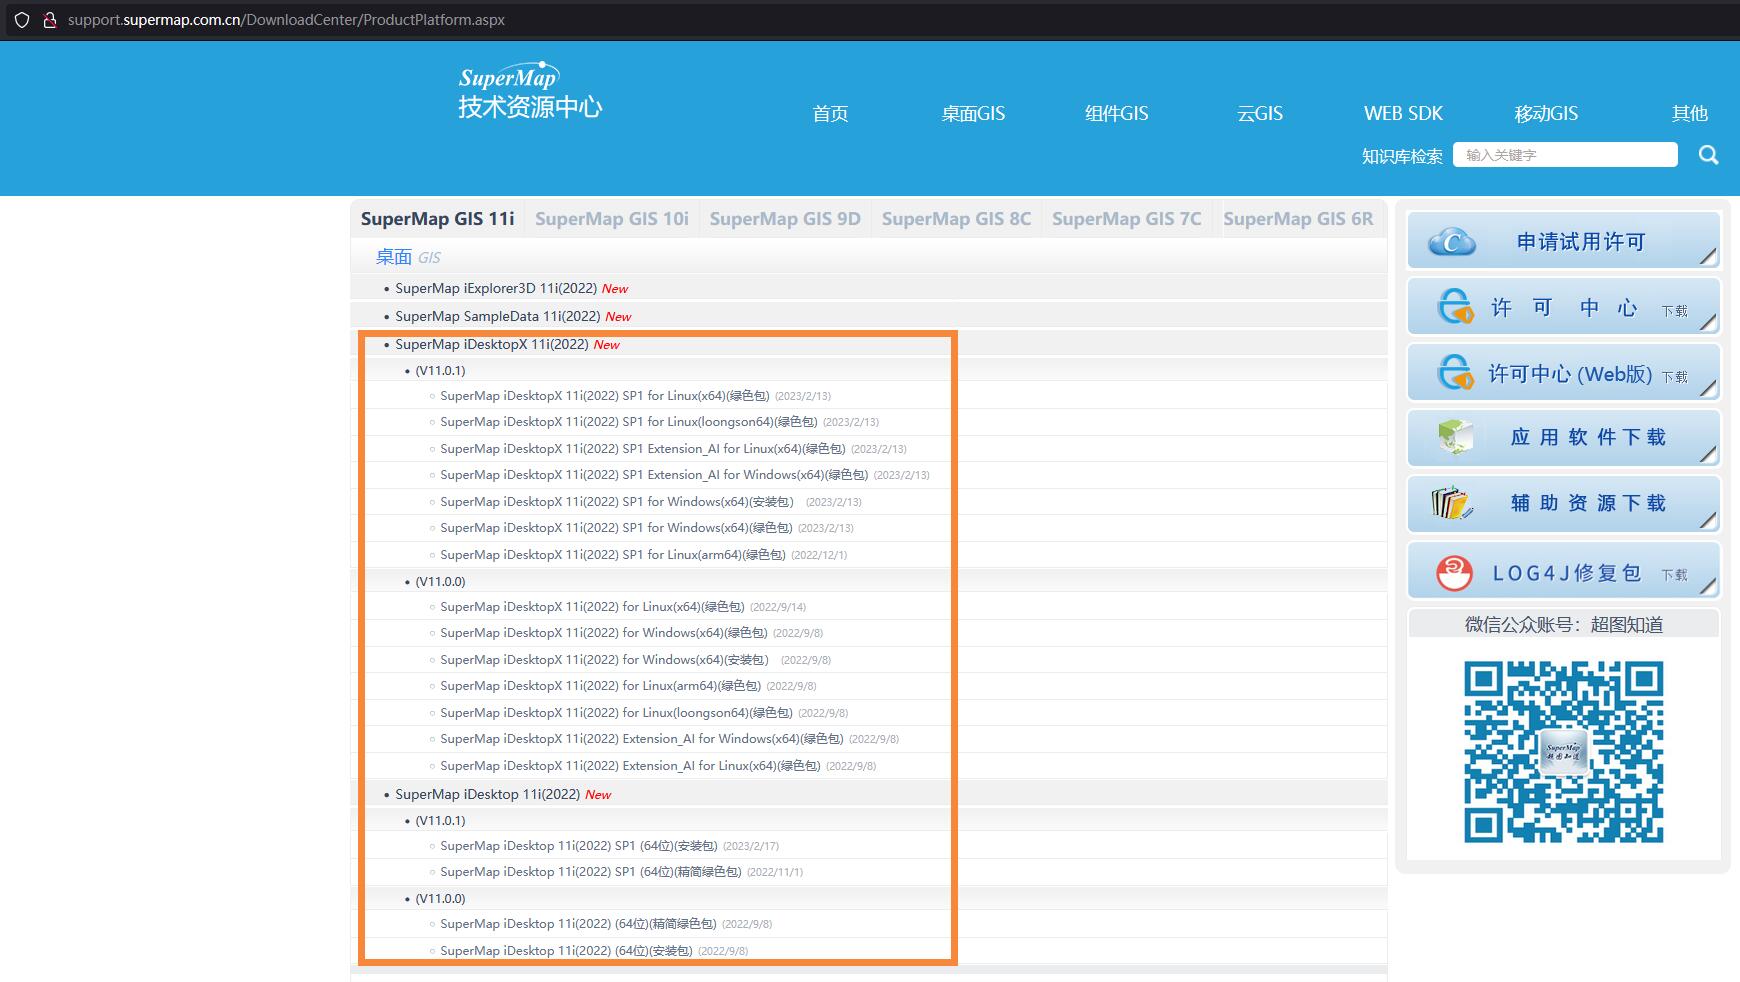Open the 云GIS menu
The height and width of the screenshot is (982, 1740).
[x=1260, y=114]
